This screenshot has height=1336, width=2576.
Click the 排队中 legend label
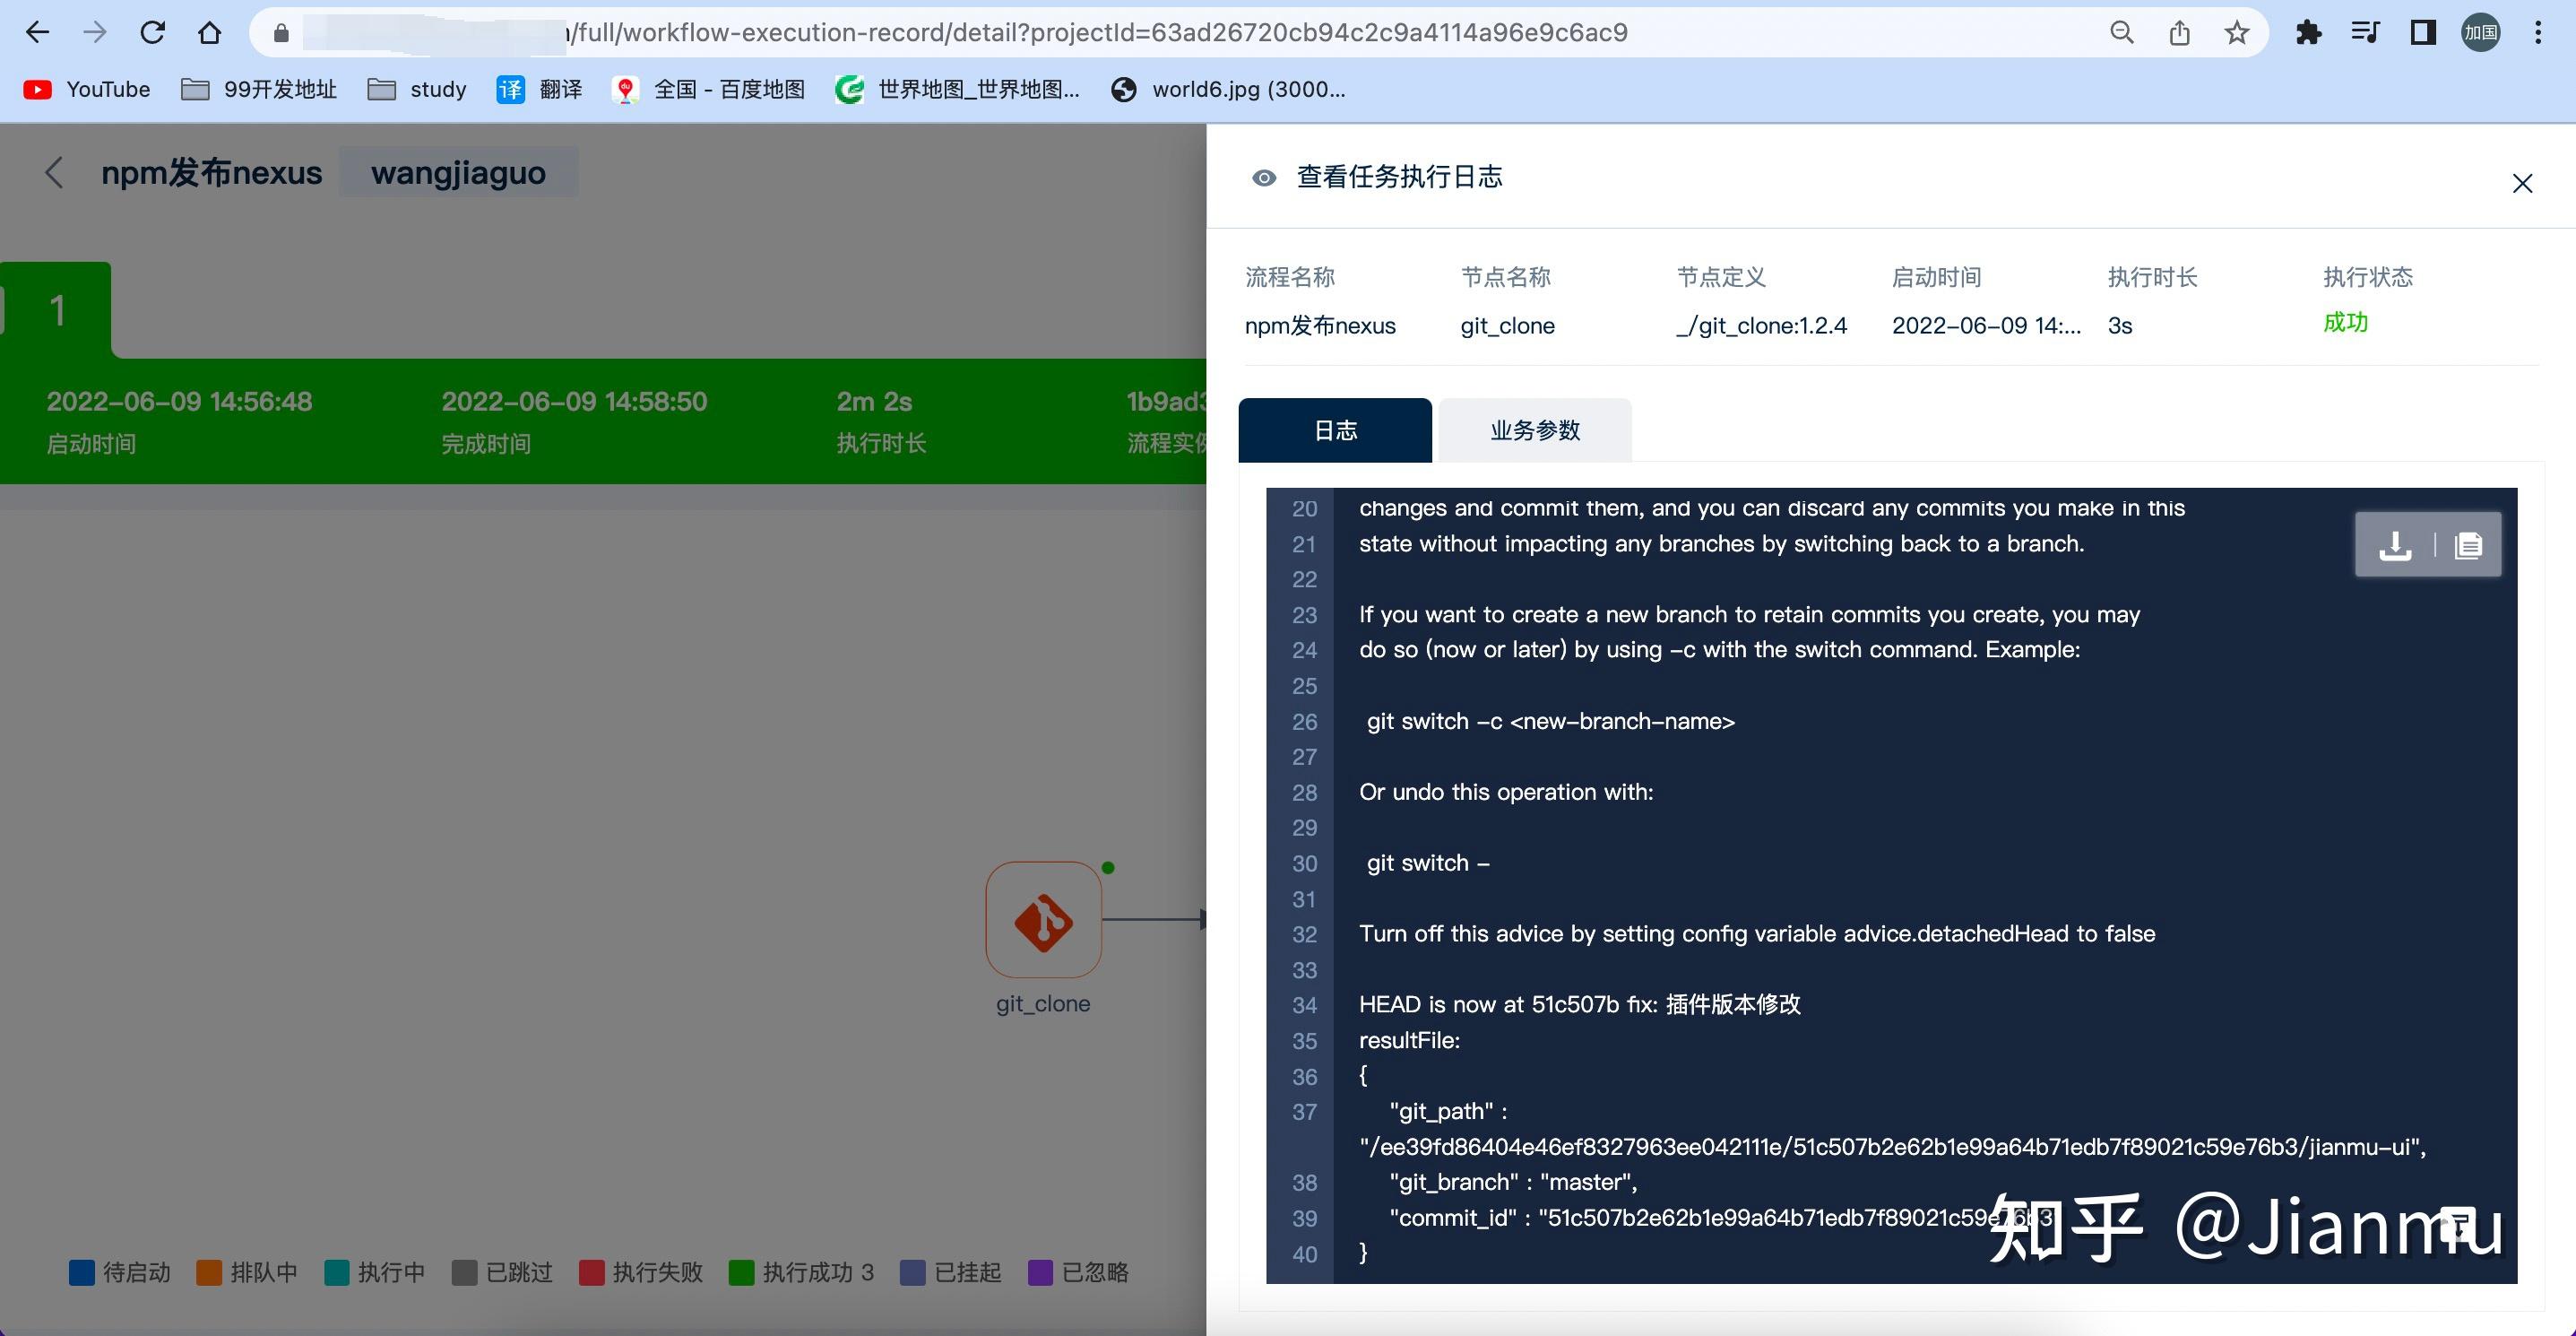point(264,1273)
